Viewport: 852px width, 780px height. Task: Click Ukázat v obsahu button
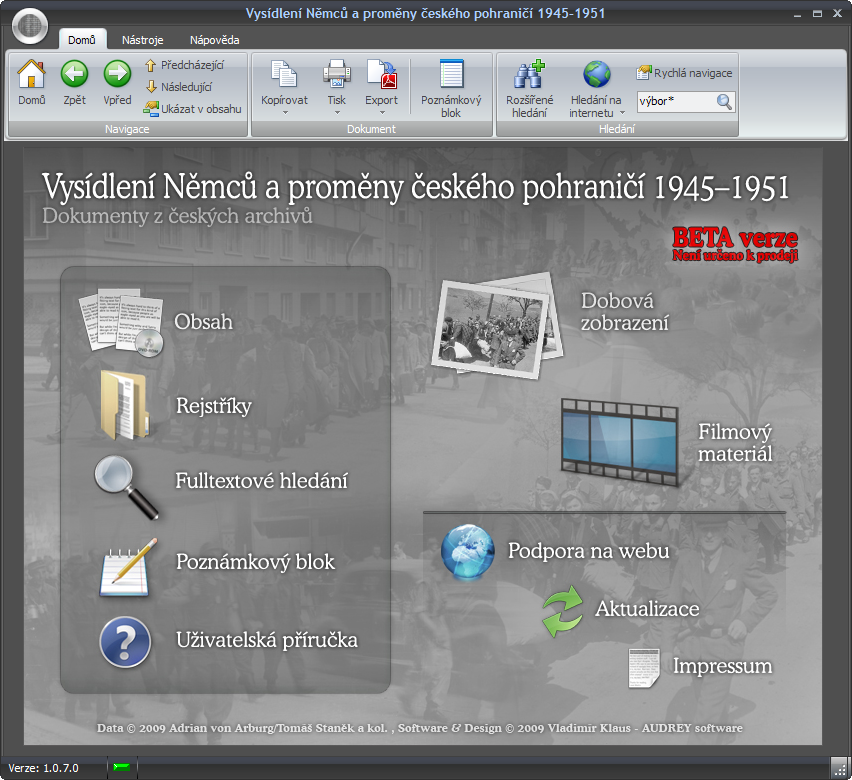click(x=193, y=108)
